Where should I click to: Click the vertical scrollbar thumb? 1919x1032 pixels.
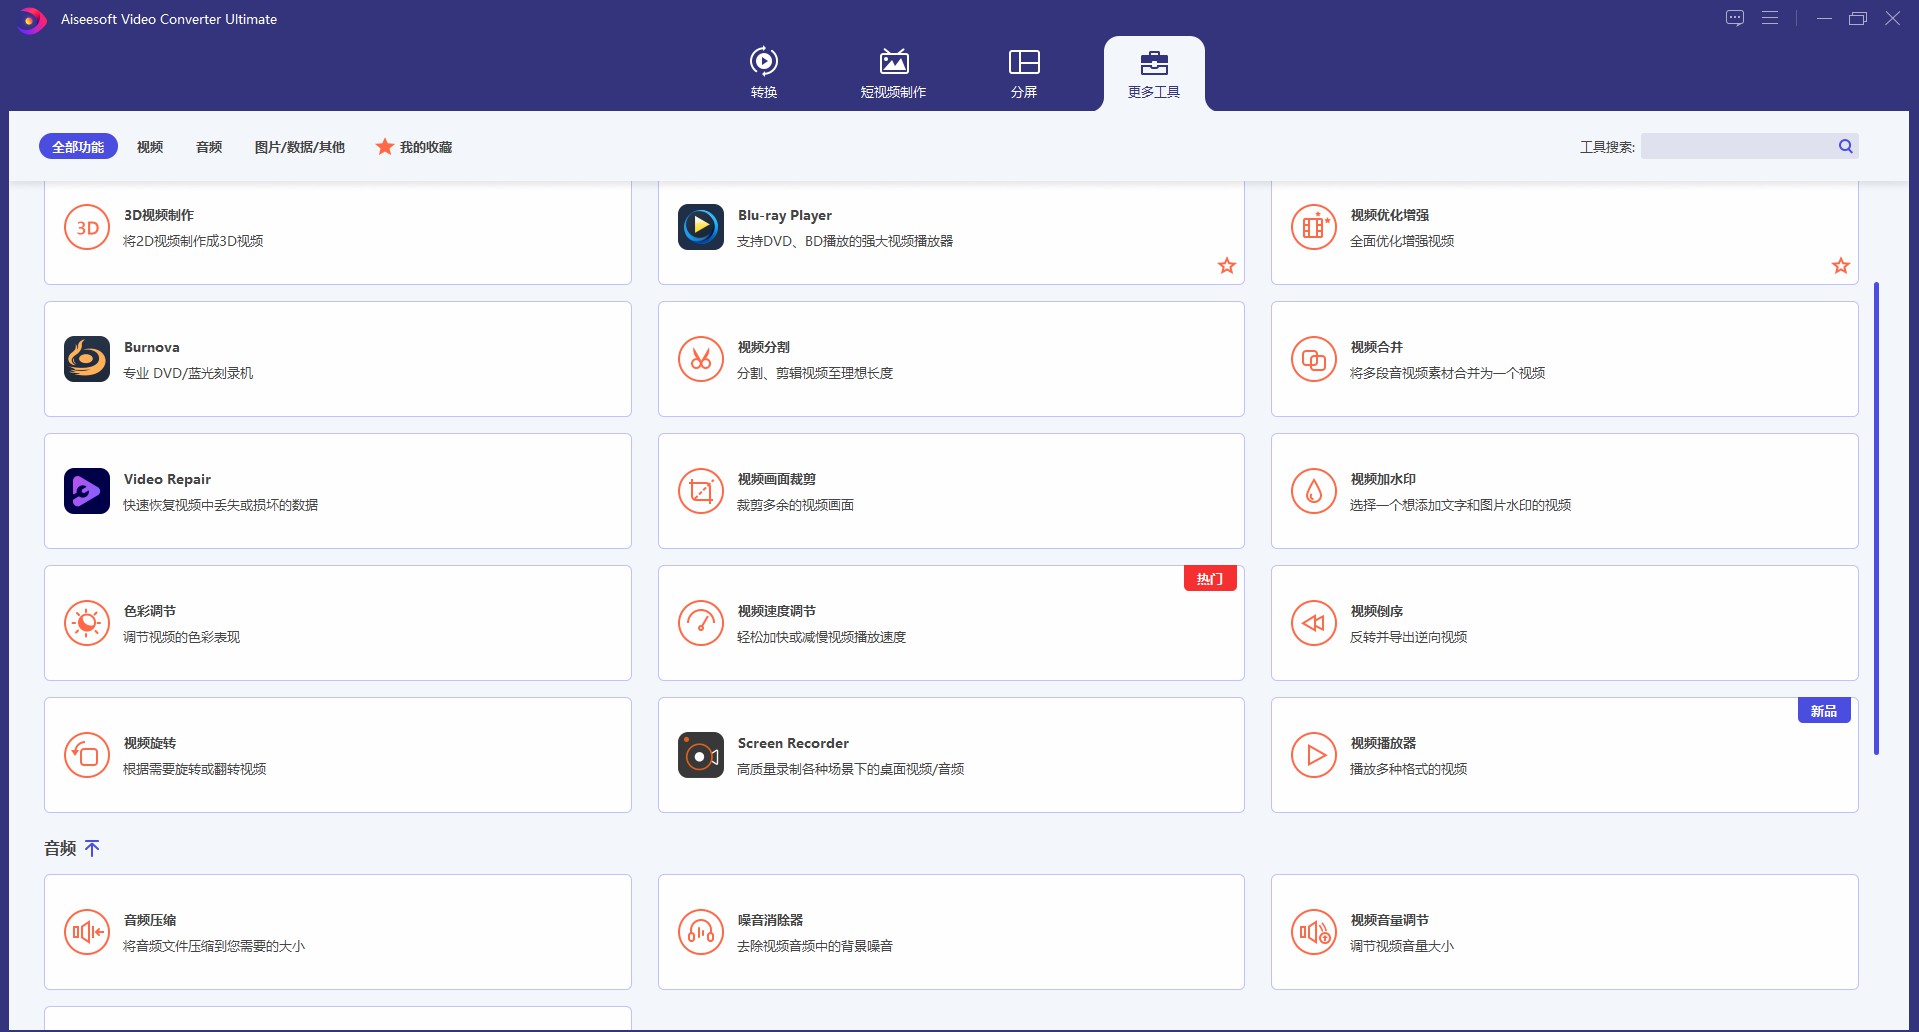click(1876, 518)
